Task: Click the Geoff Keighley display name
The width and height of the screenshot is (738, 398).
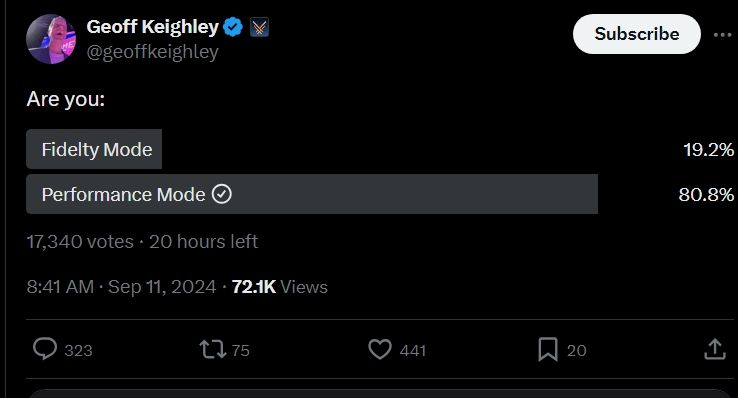Action: coord(152,27)
